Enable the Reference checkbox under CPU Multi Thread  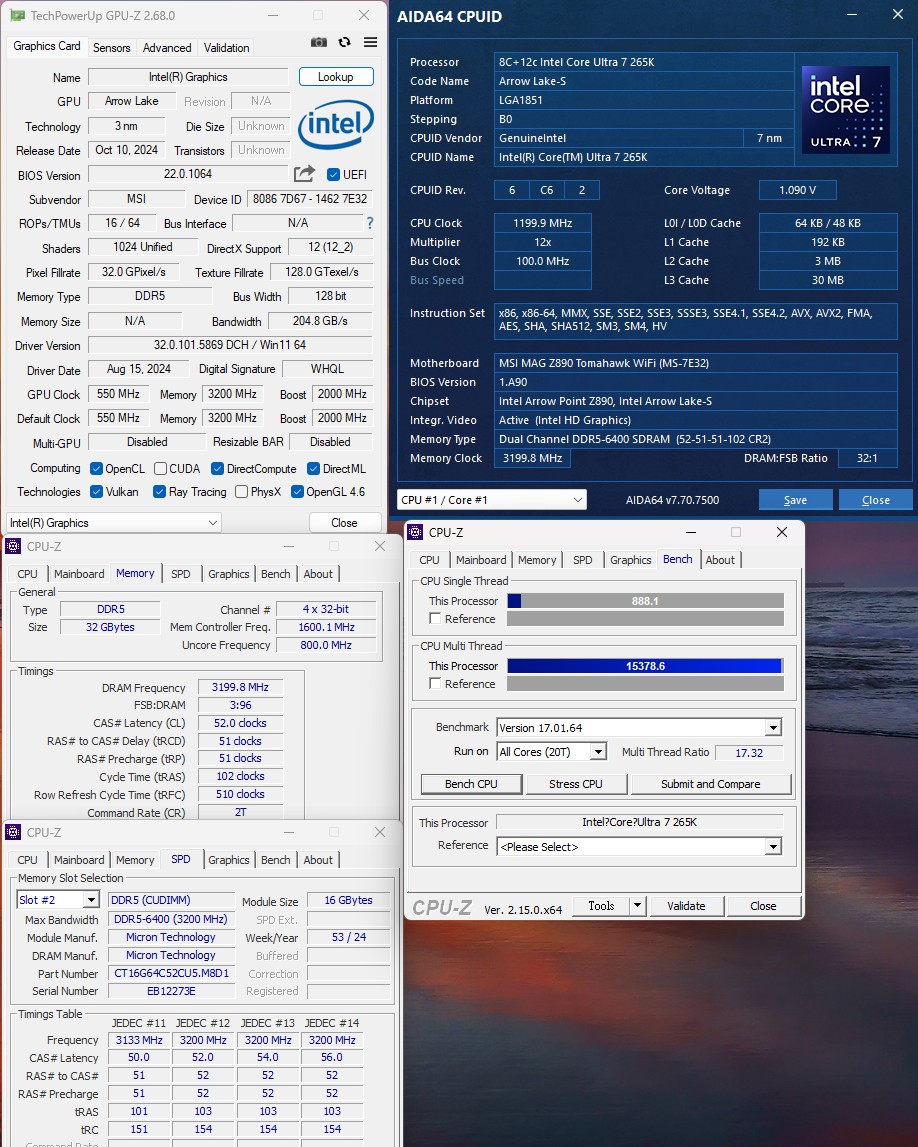coord(435,684)
